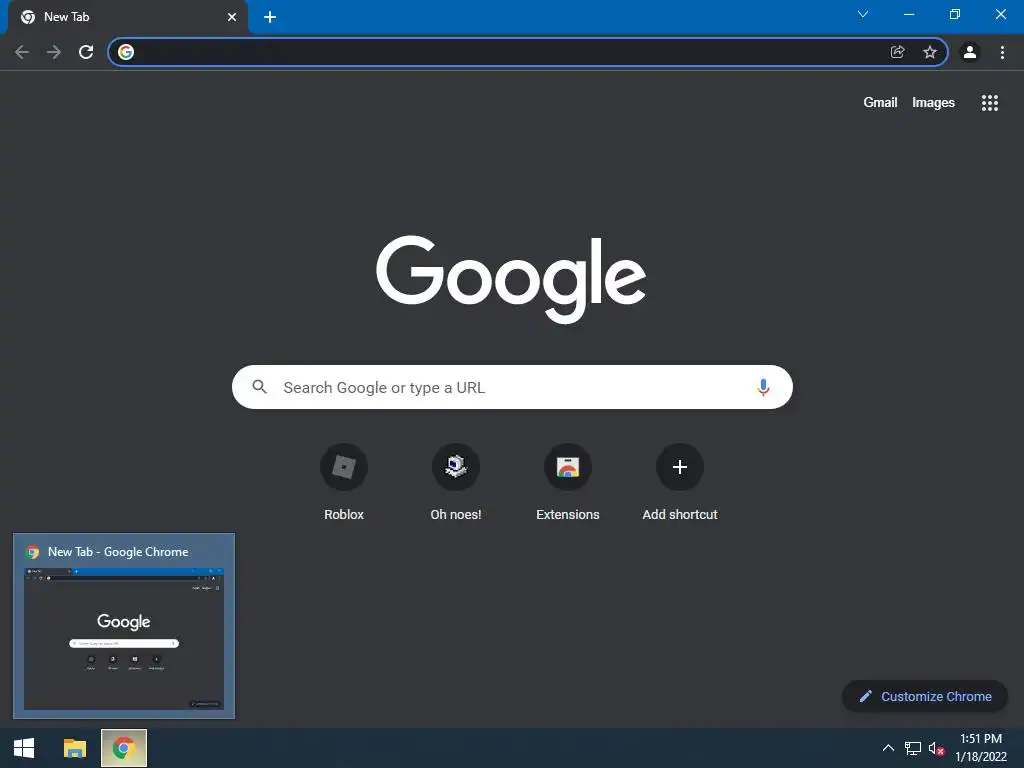Click the Chrome taskbar icon
Screen dimensions: 1024x768
(124, 748)
